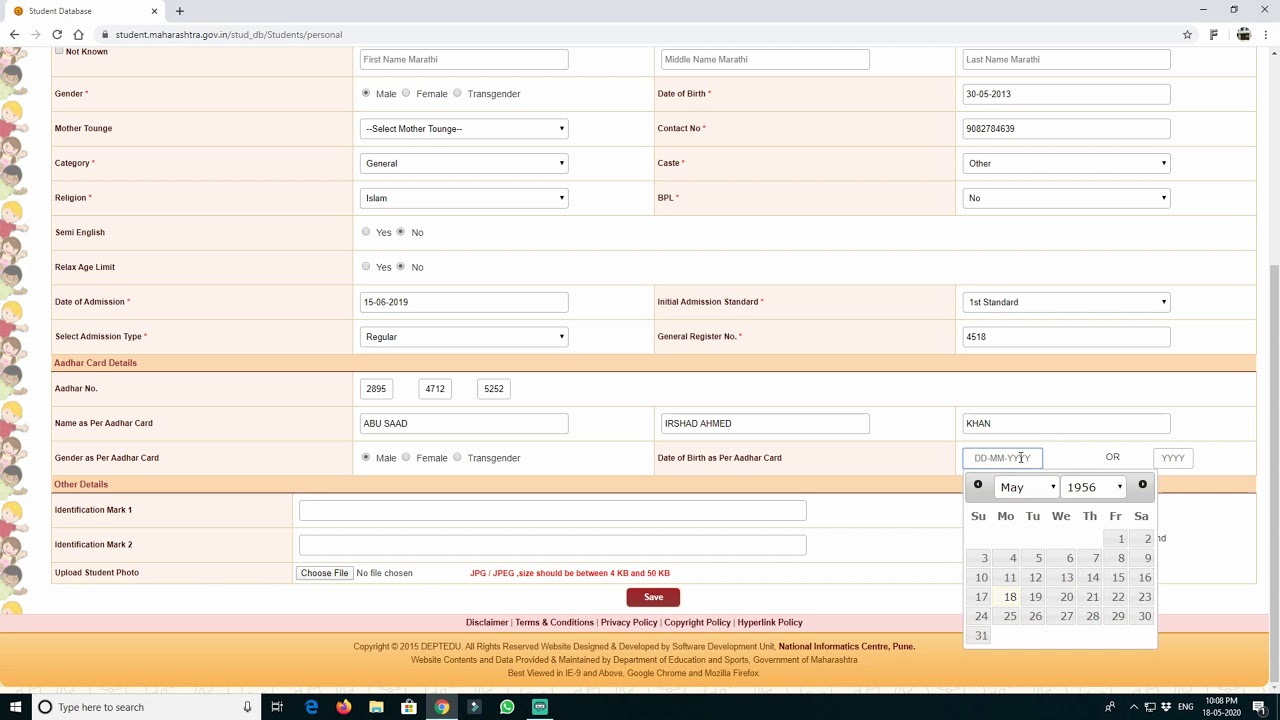Open WhatsApp from the taskbar
This screenshot has width=1280, height=720.
coord(507,707)
